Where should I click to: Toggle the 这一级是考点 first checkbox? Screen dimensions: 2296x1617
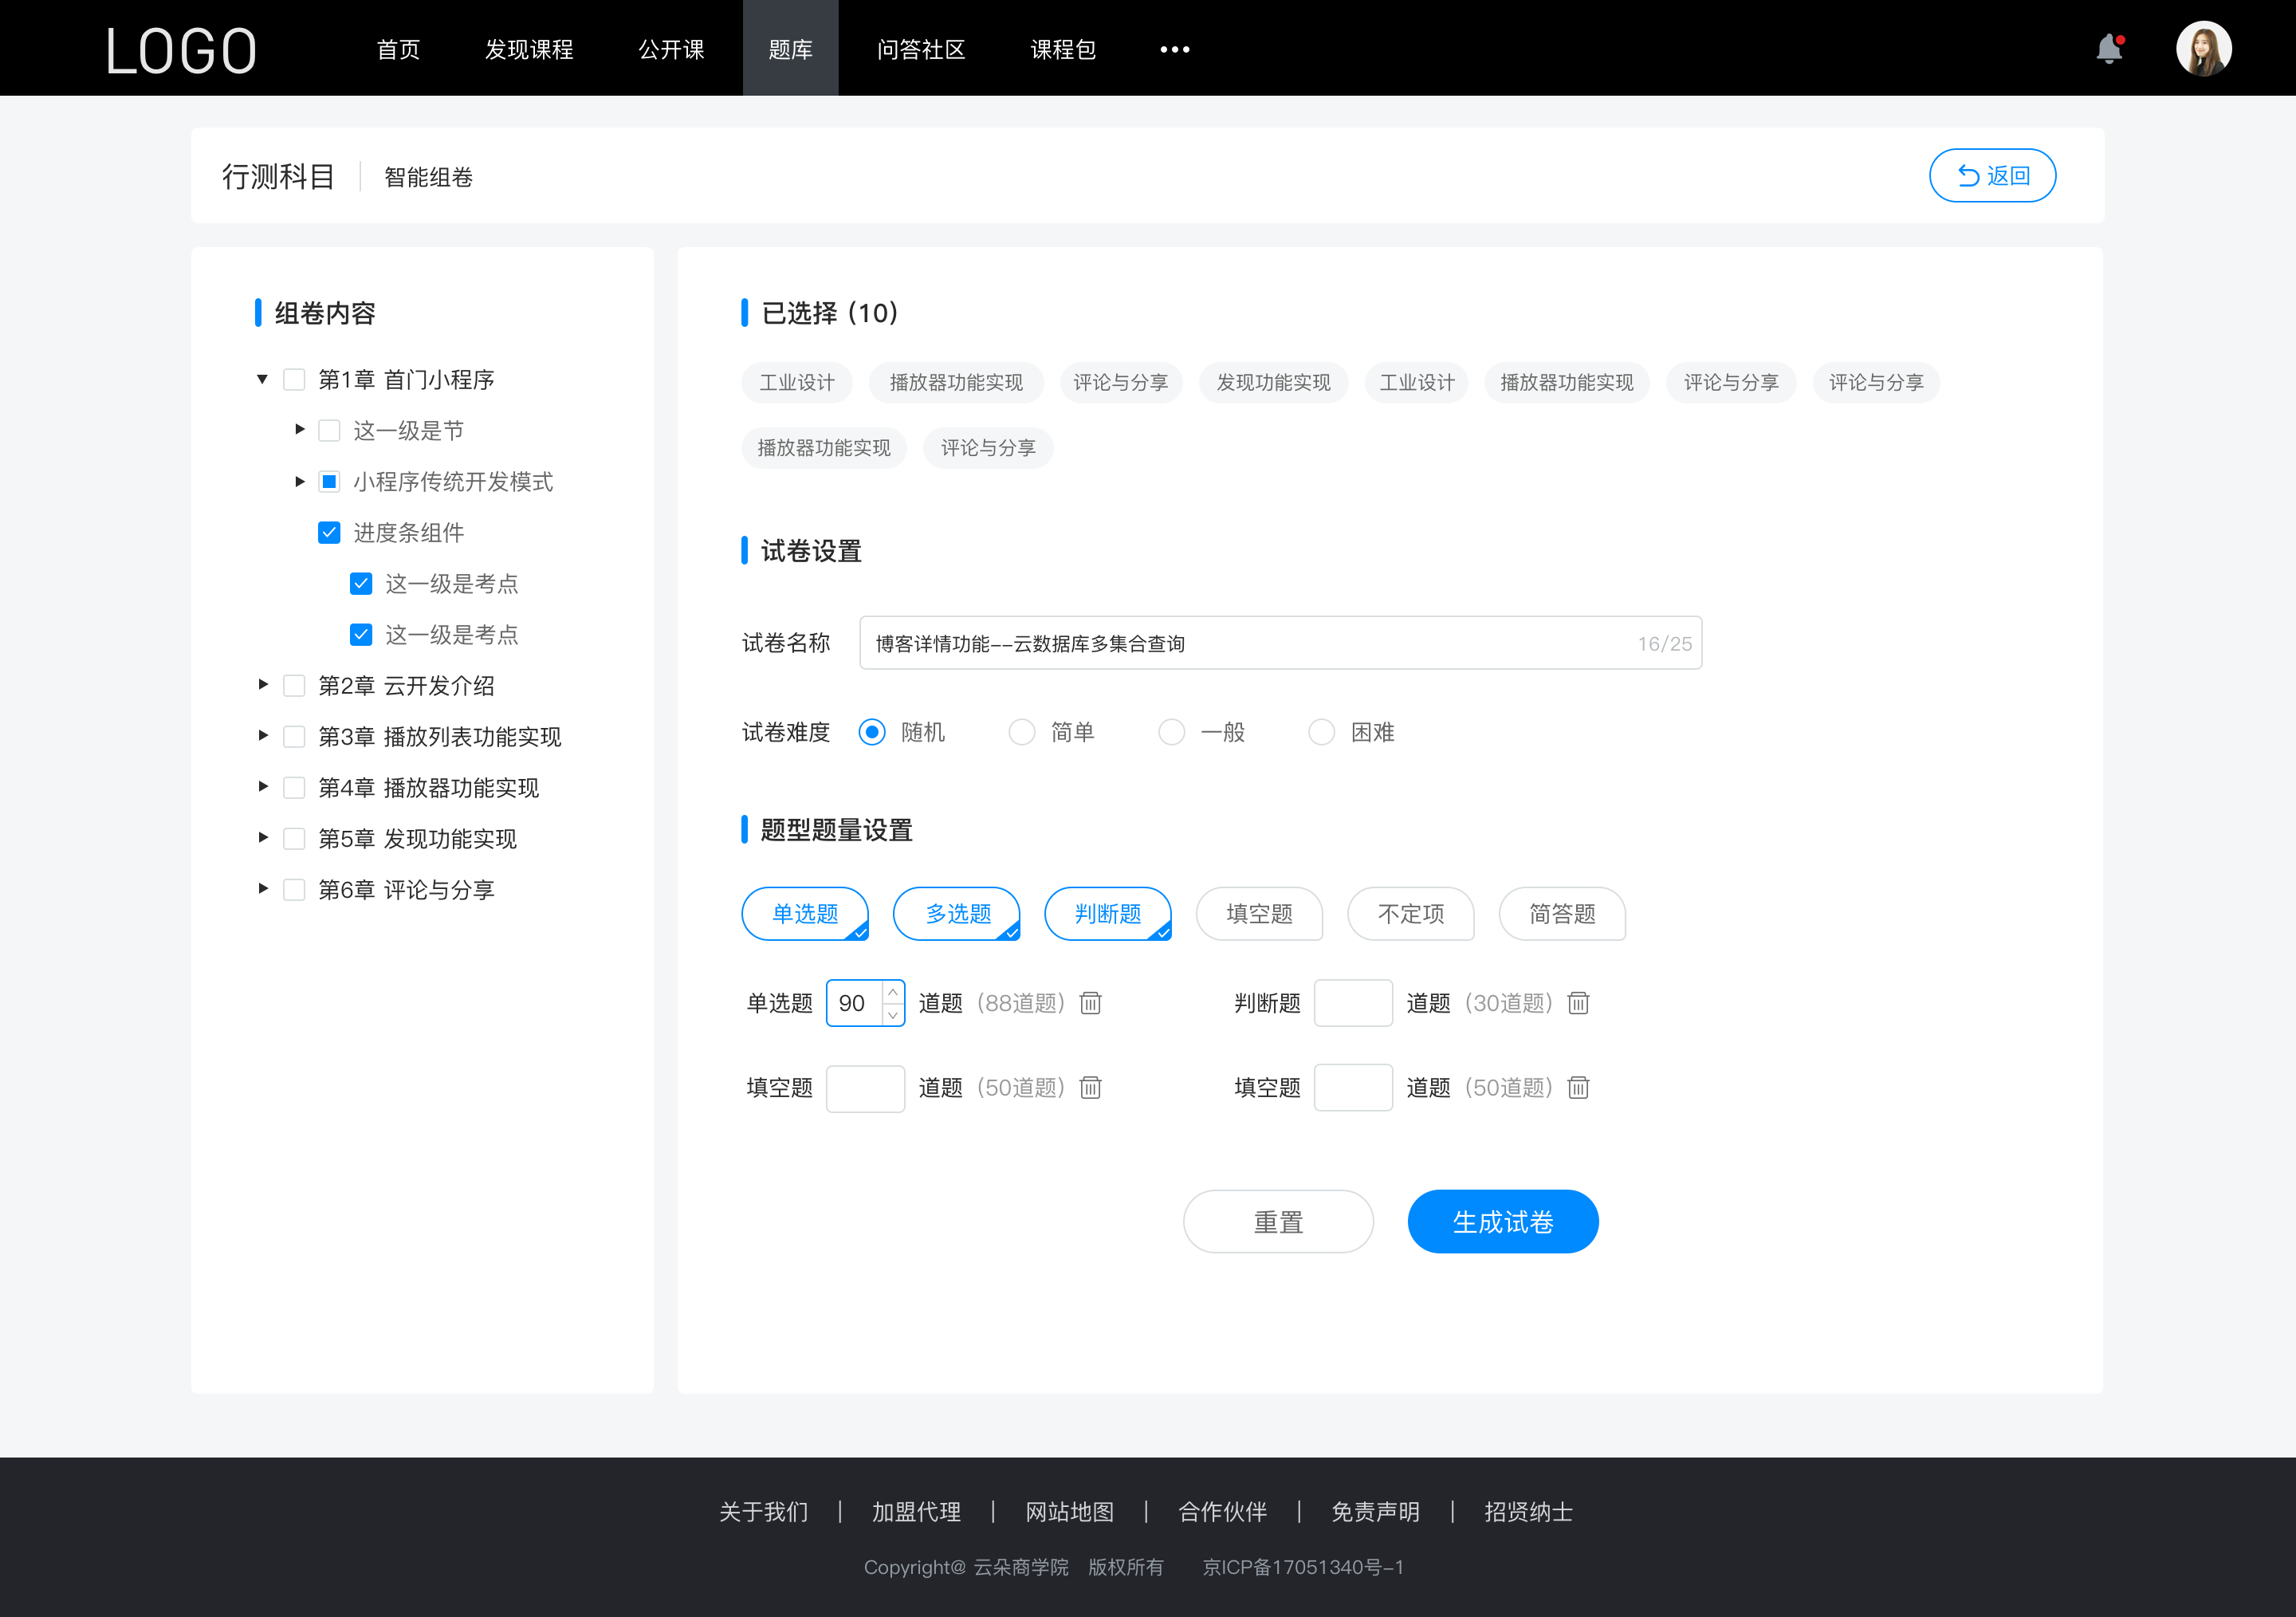(359, 583)
